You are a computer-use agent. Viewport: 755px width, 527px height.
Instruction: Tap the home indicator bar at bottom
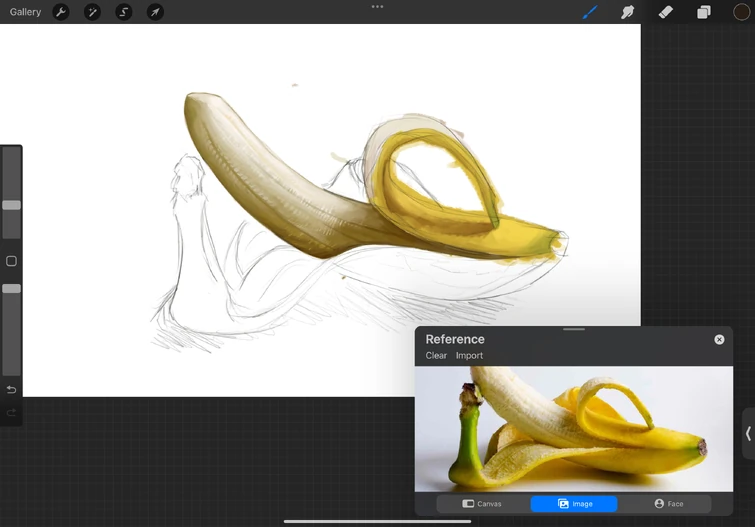[377, 521]
